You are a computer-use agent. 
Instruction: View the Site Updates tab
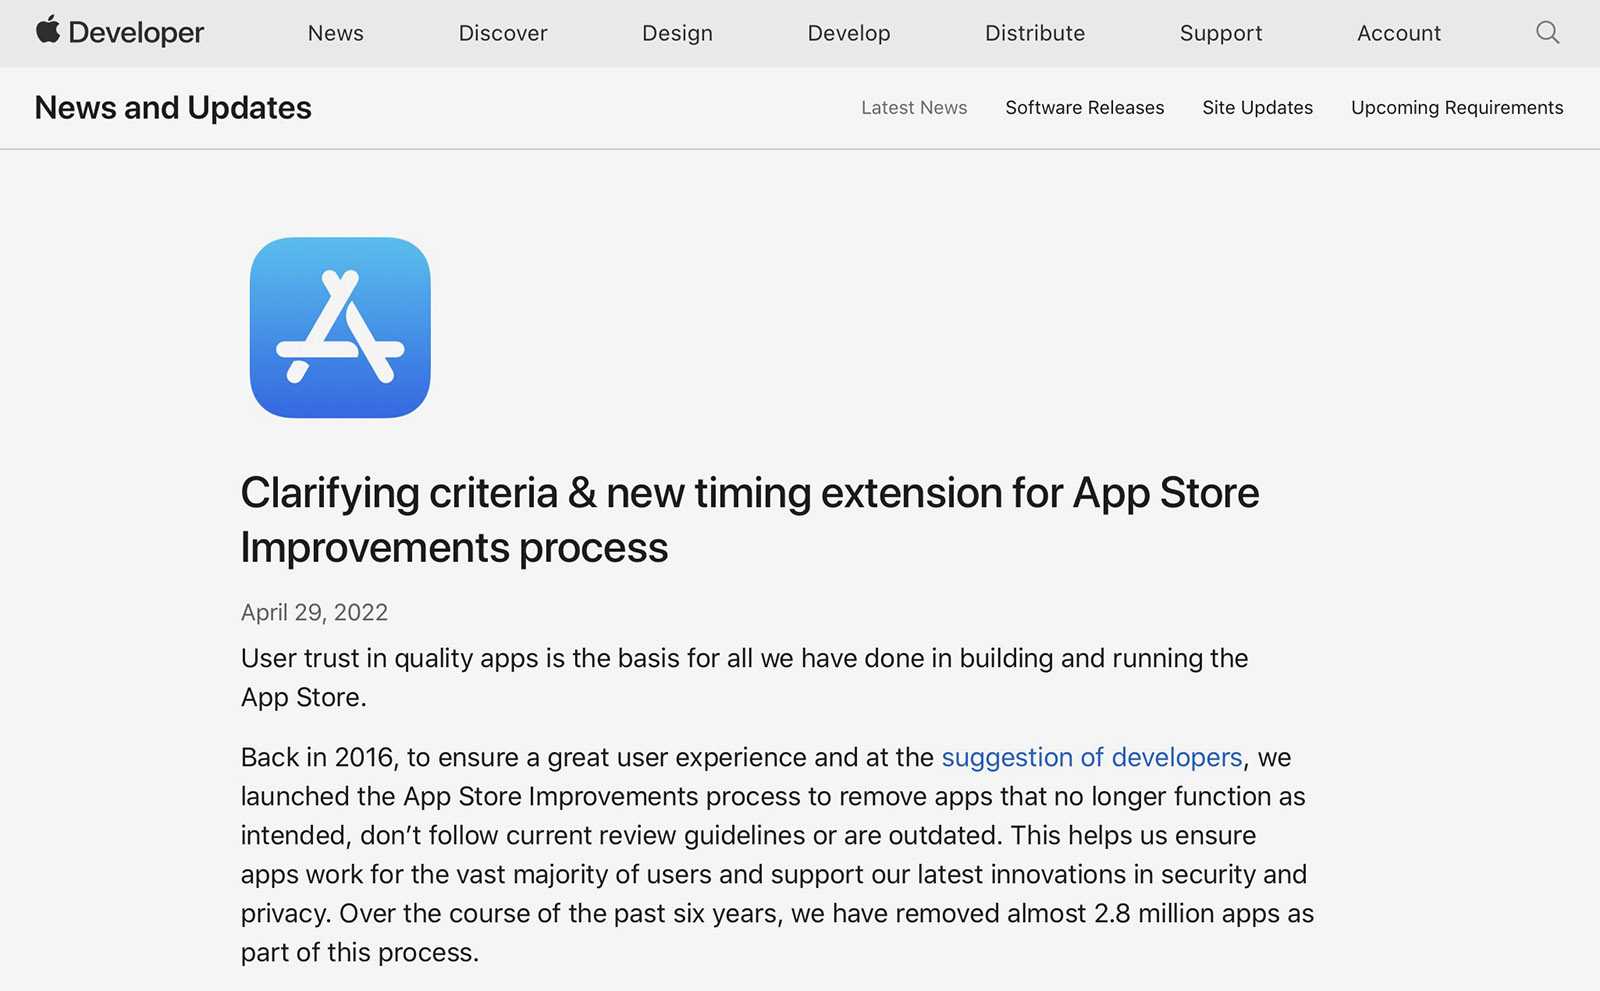(x=1257, y=108)
